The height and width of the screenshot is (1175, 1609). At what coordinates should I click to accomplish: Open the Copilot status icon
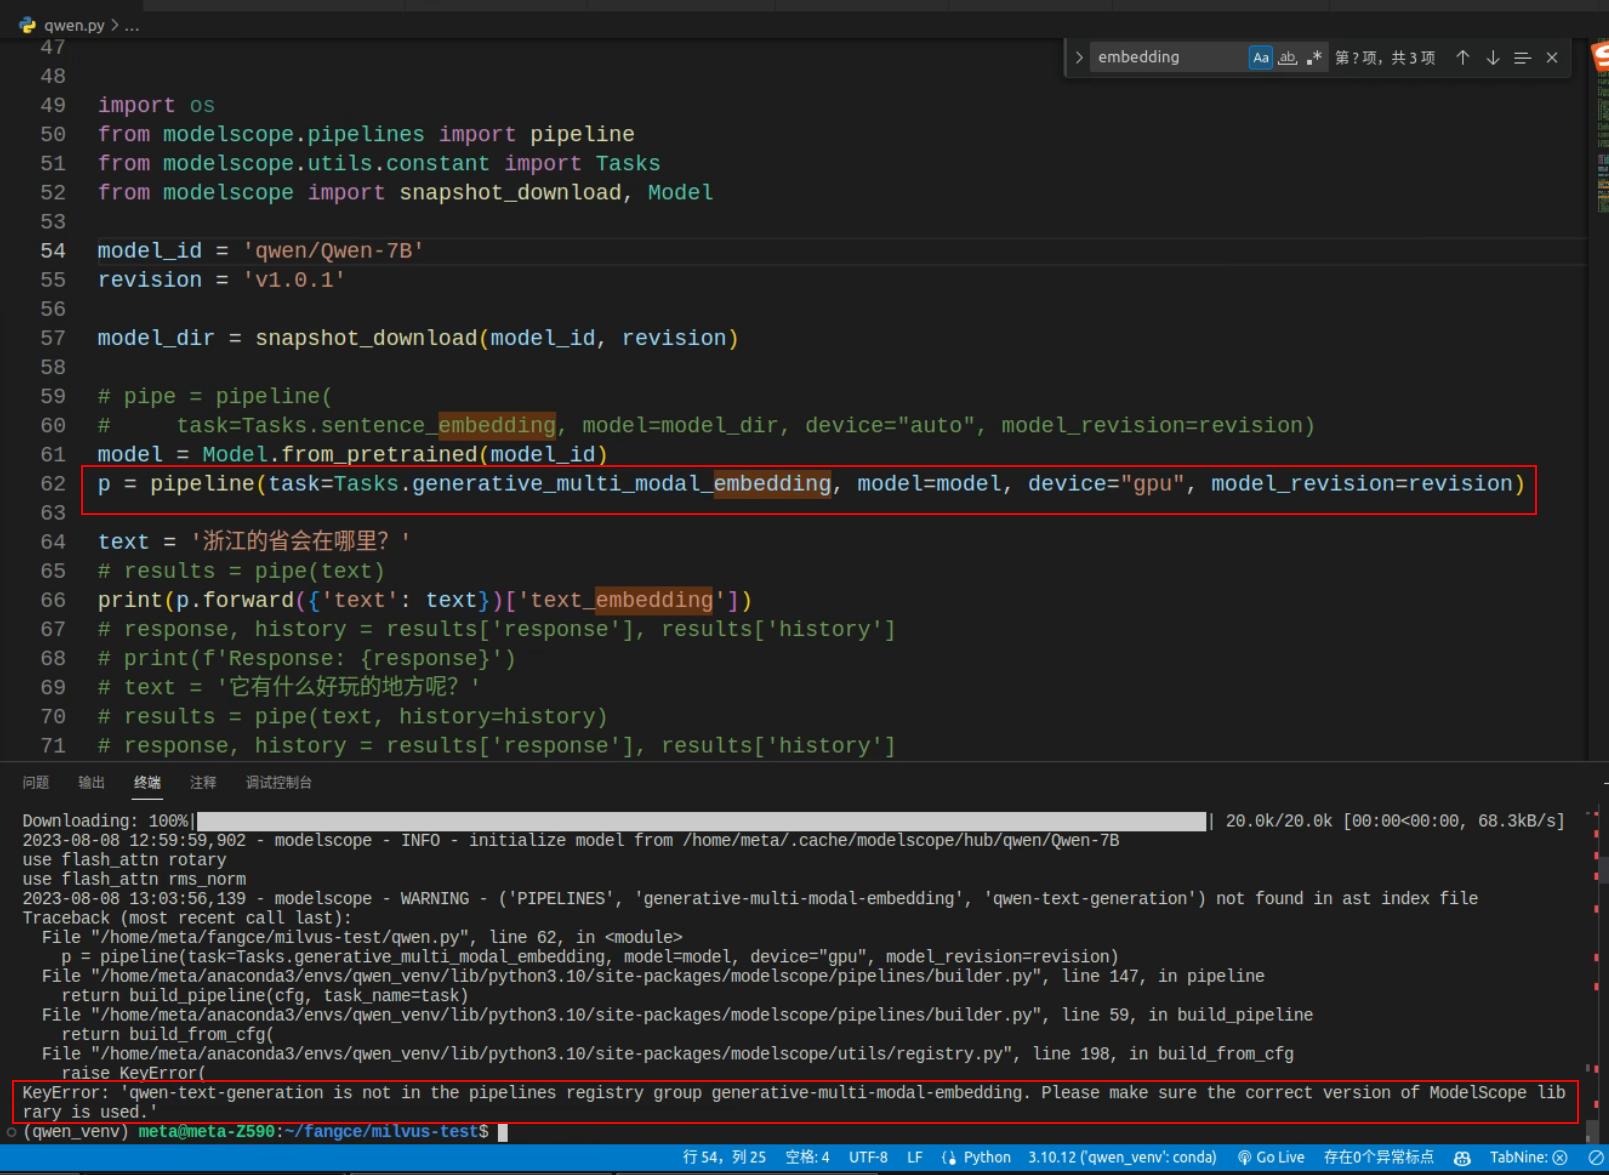(1462, 1157)
